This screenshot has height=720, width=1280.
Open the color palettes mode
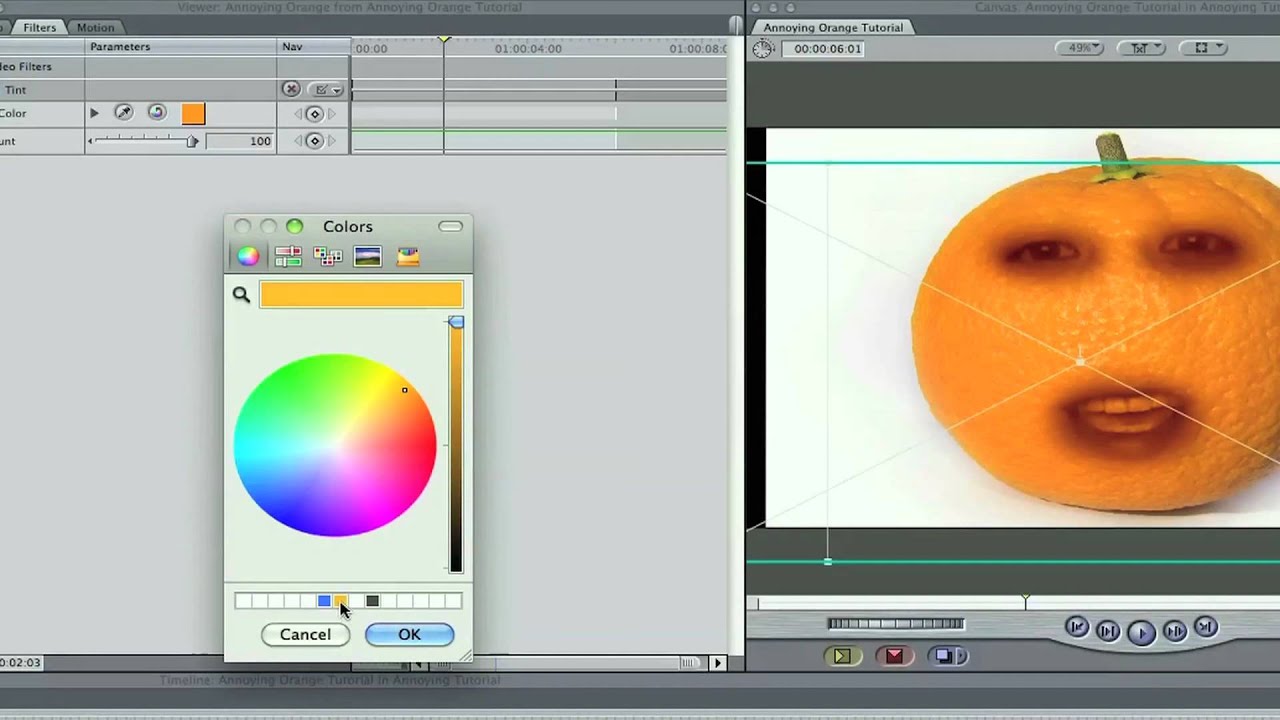pos(328,257)
